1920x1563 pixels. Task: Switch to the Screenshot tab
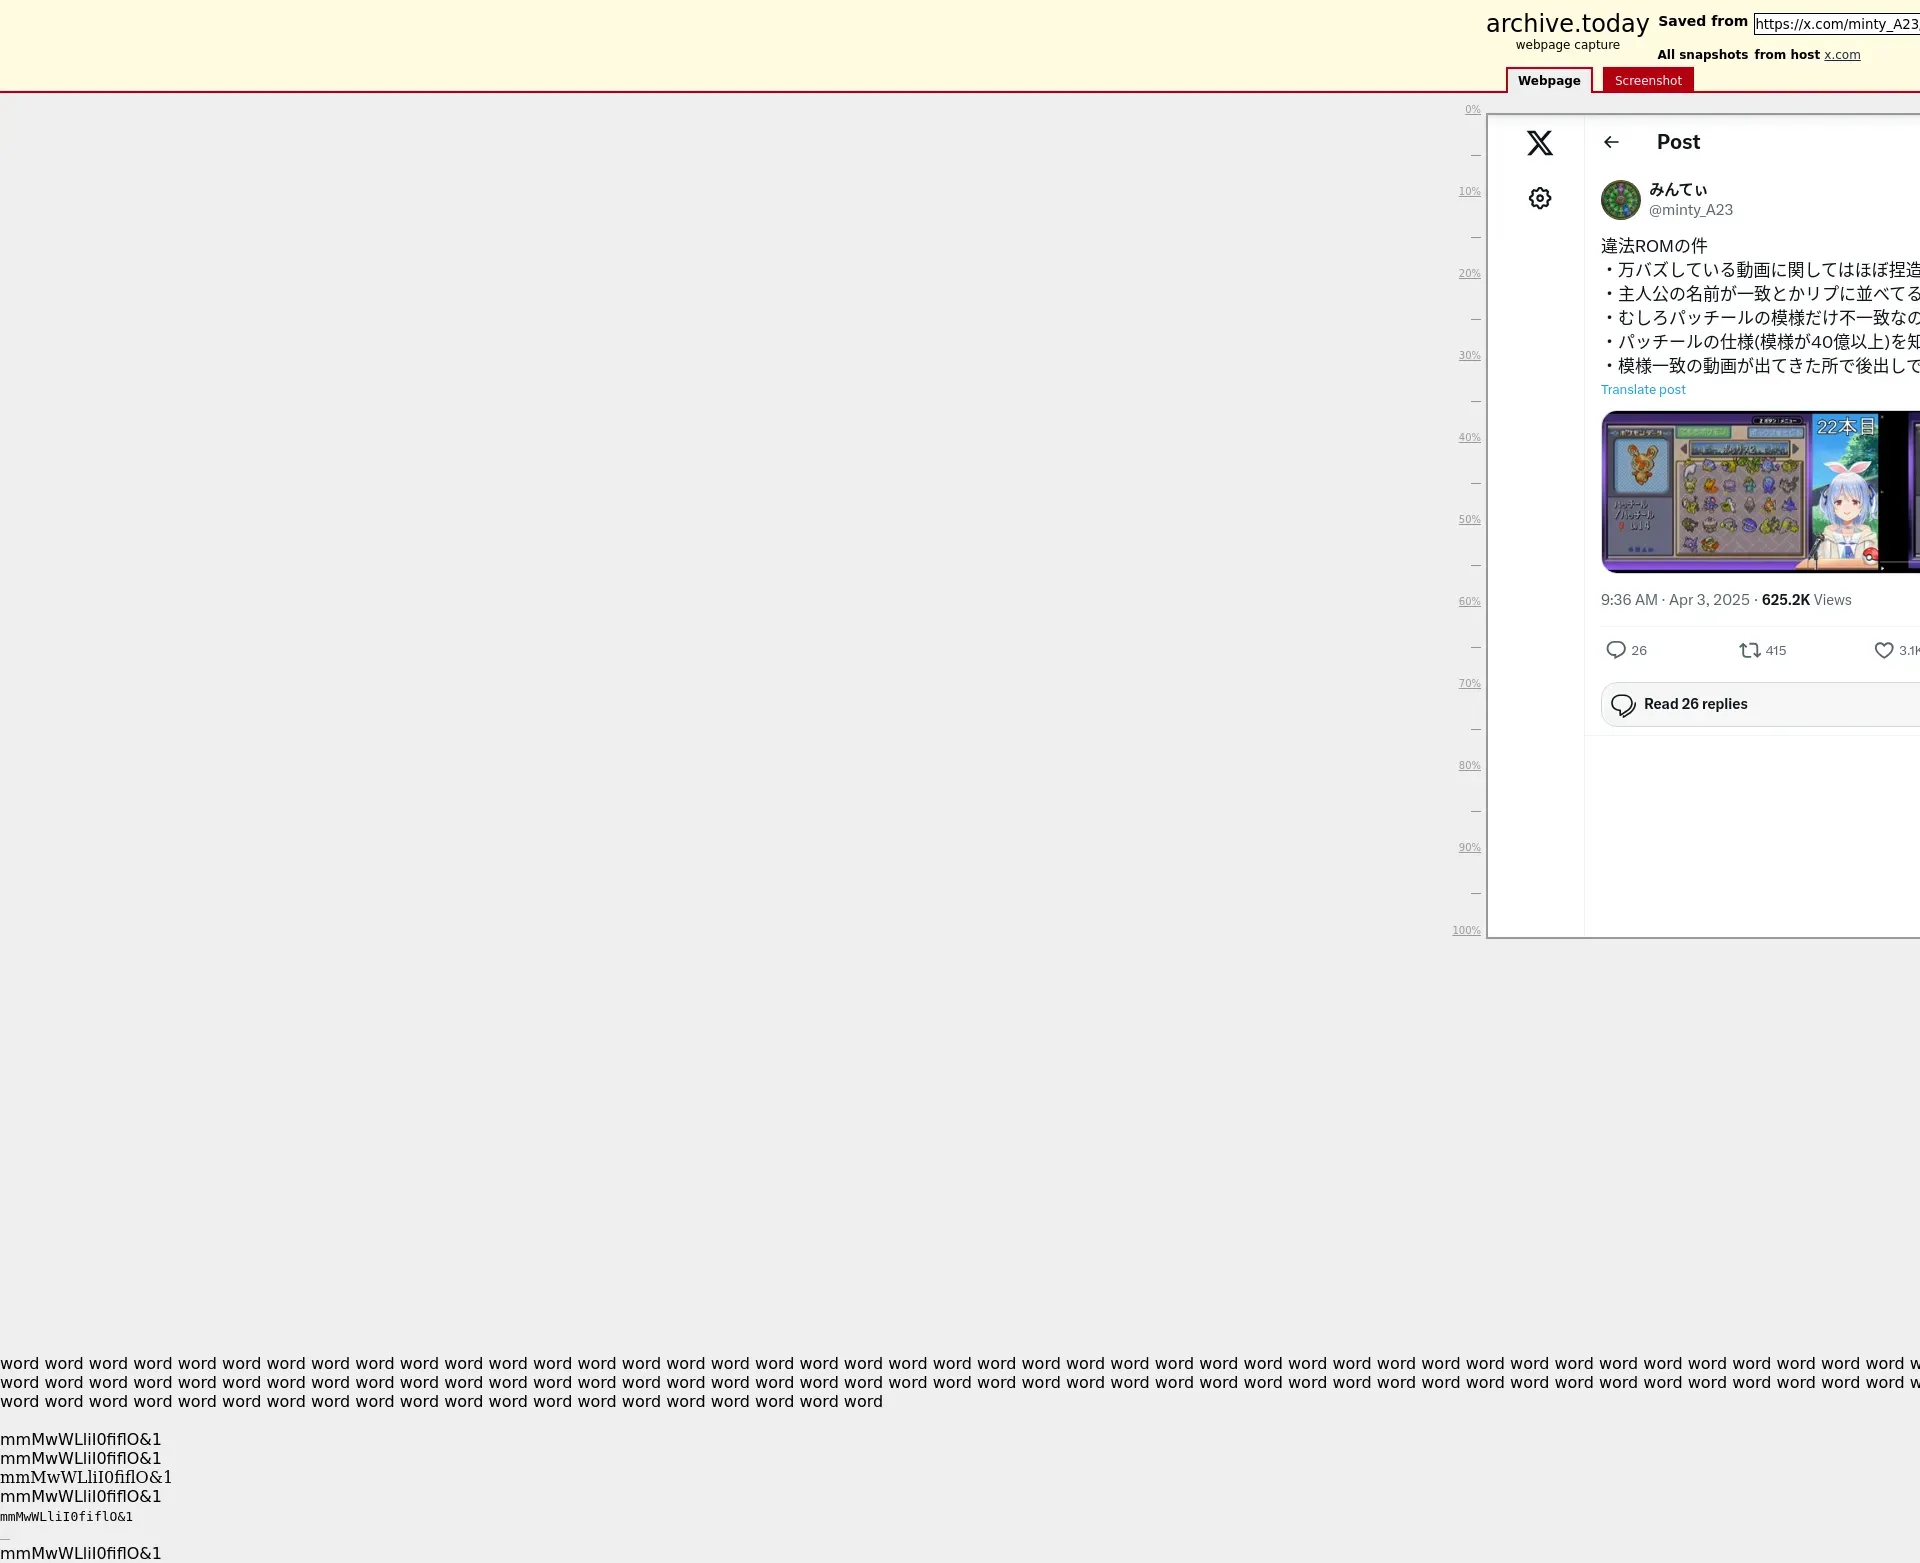1647,81
